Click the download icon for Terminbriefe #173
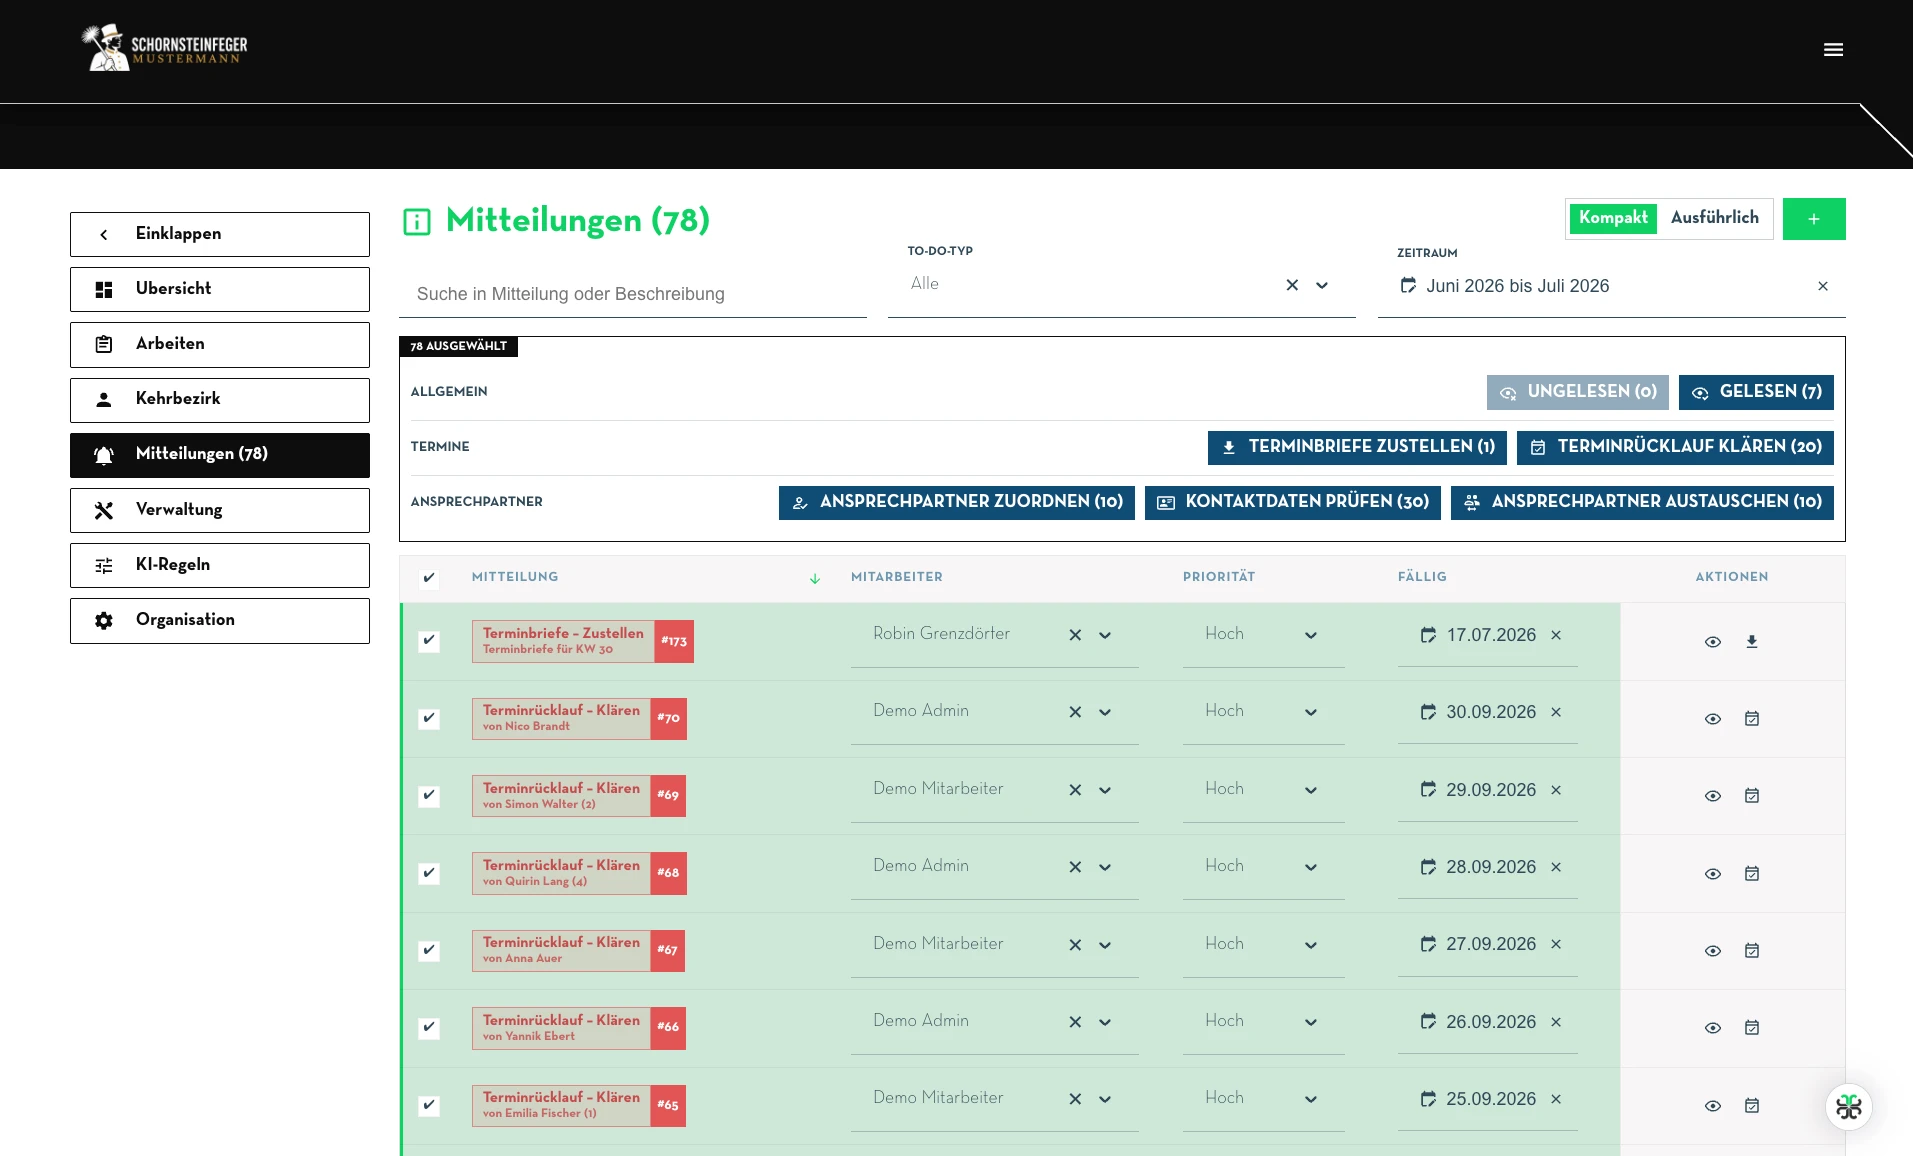 tap(1752, 642)
